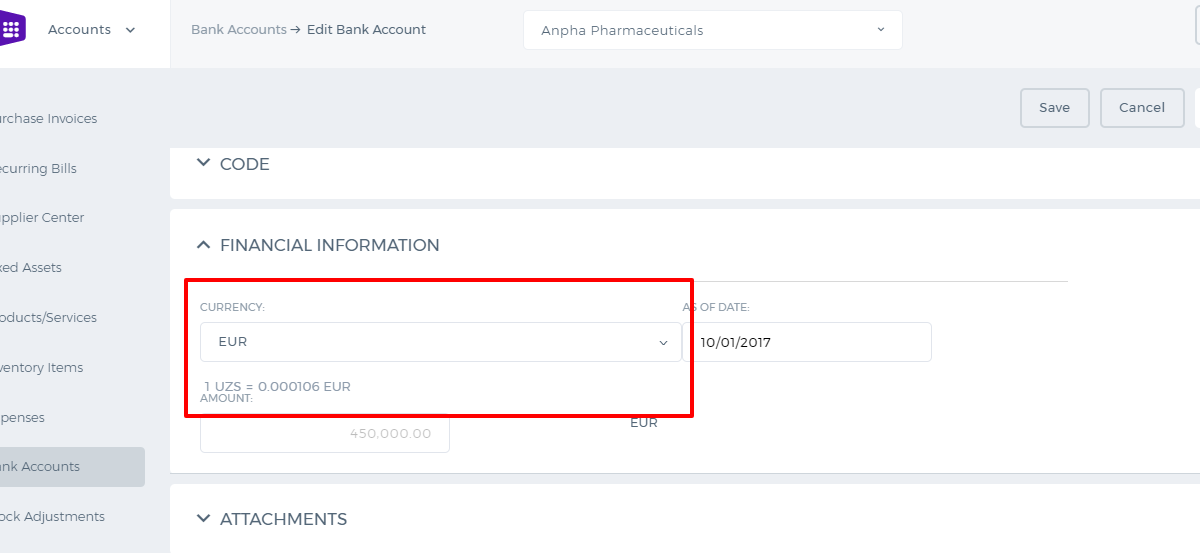Click the purple app grid logo icon
The width and height of the screenshot is (1200, 553).
coord(12,30)
